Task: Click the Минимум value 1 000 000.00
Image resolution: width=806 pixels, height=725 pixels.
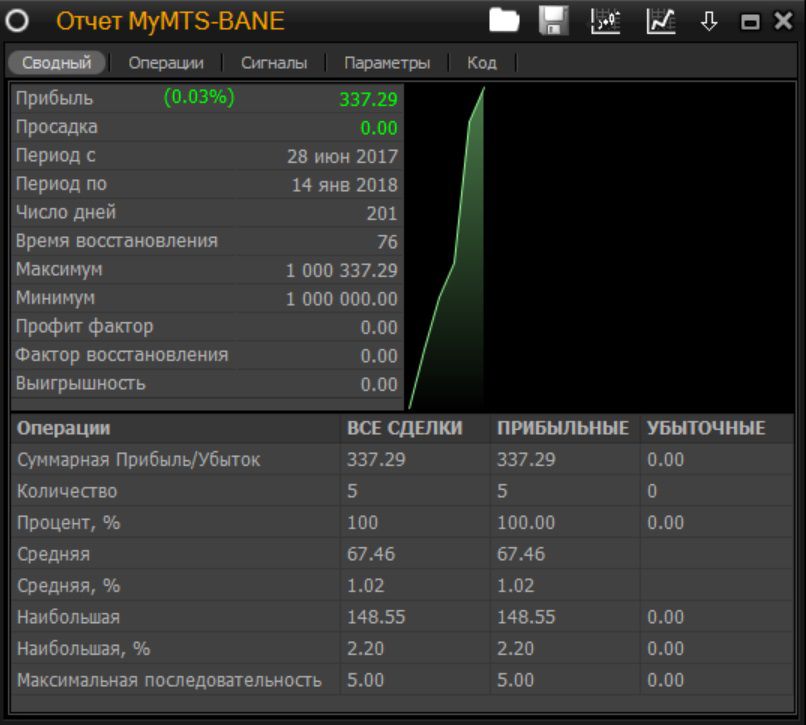Action: (x=342, y=299)
